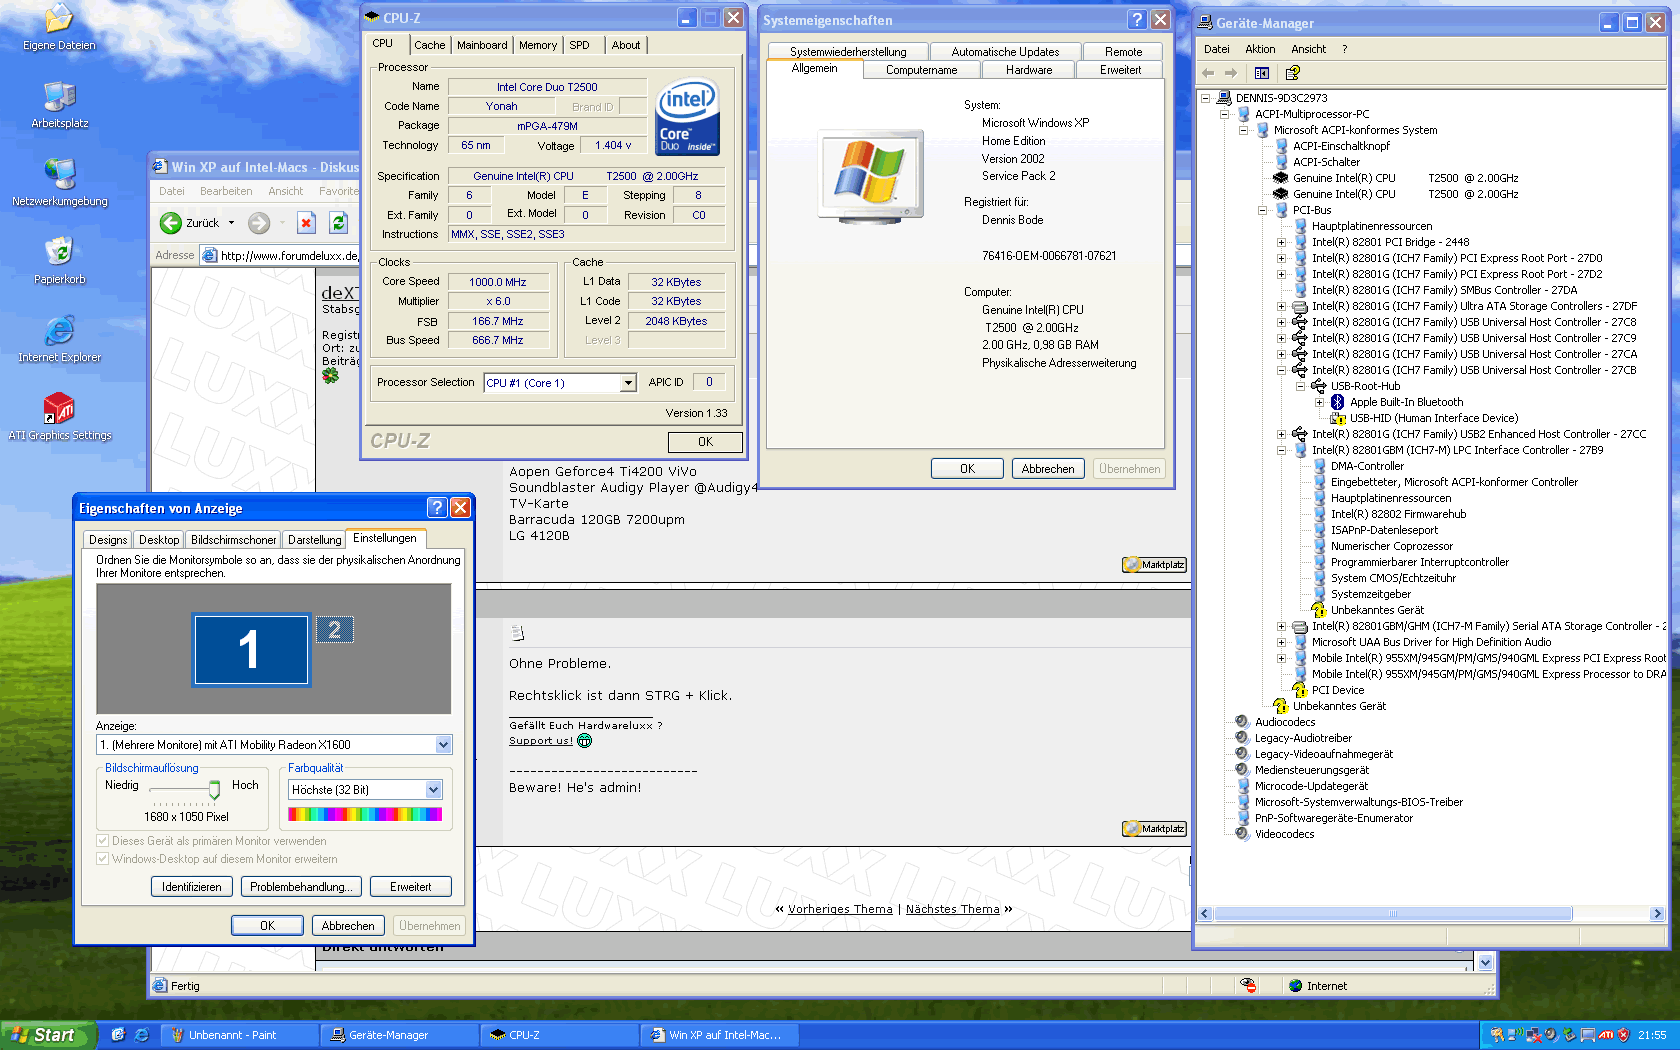Click help question mark in Eigenschaften von Anzeige

437,507
